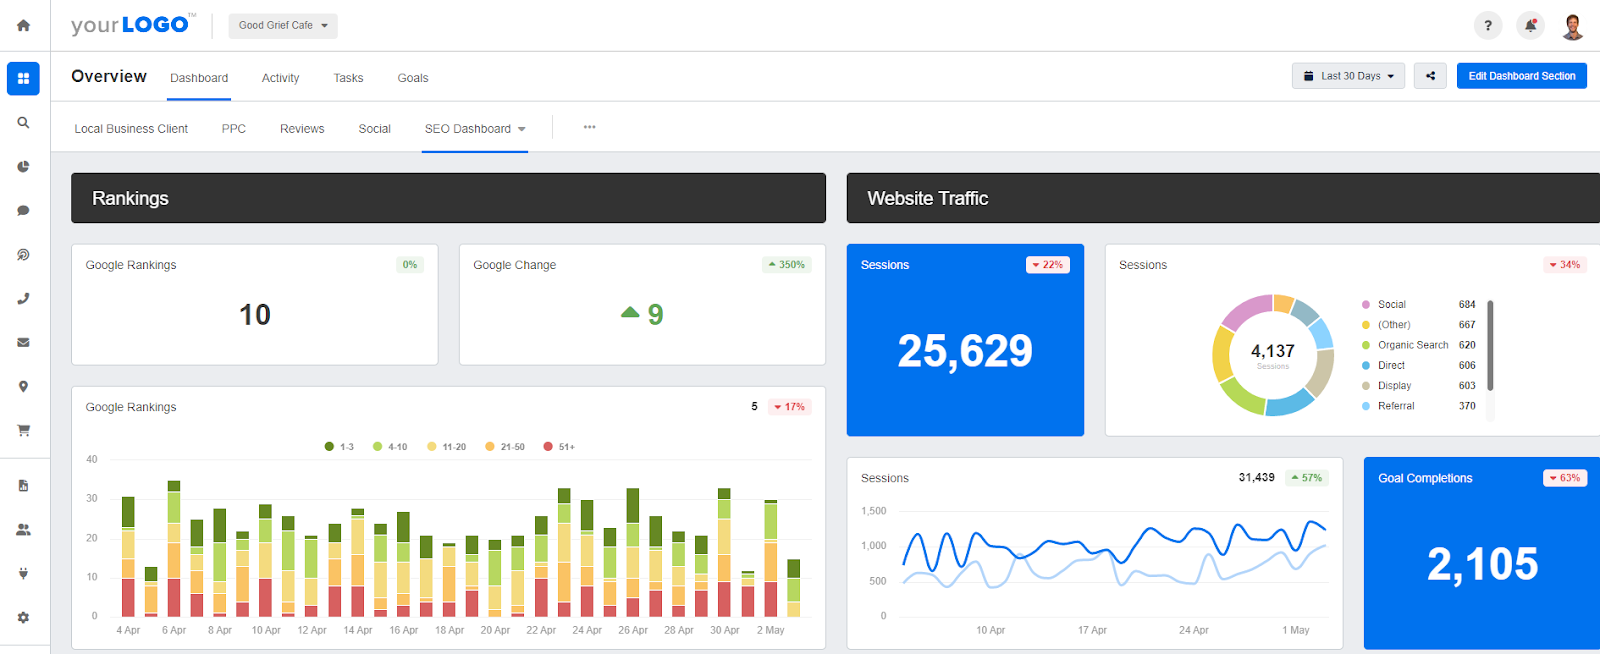Image resolution: width=1600 pixels, height=654 pixels.
Task: Click the Sessions legend scrollbar
Action: 1490,345
